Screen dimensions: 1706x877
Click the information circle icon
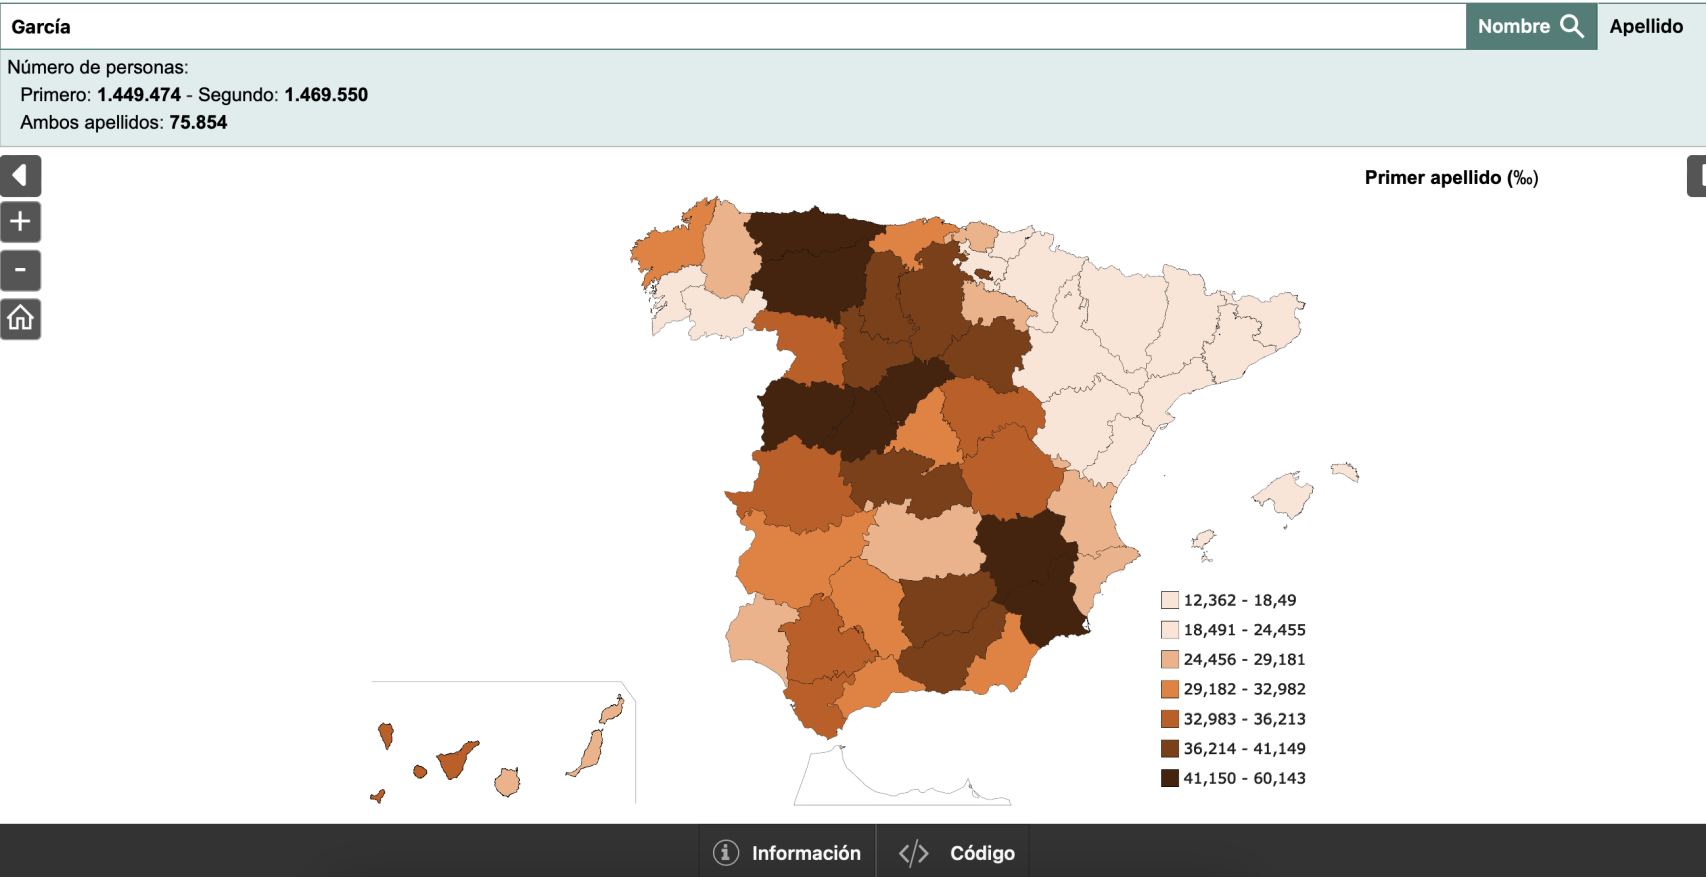726,852
